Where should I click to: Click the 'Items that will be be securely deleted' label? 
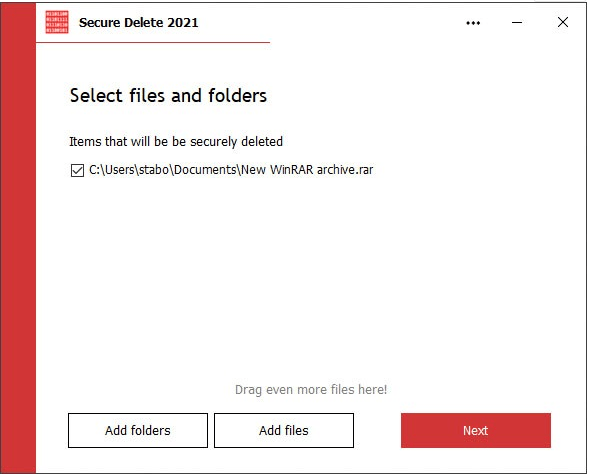pyautogui.click(x=176, y=142)
